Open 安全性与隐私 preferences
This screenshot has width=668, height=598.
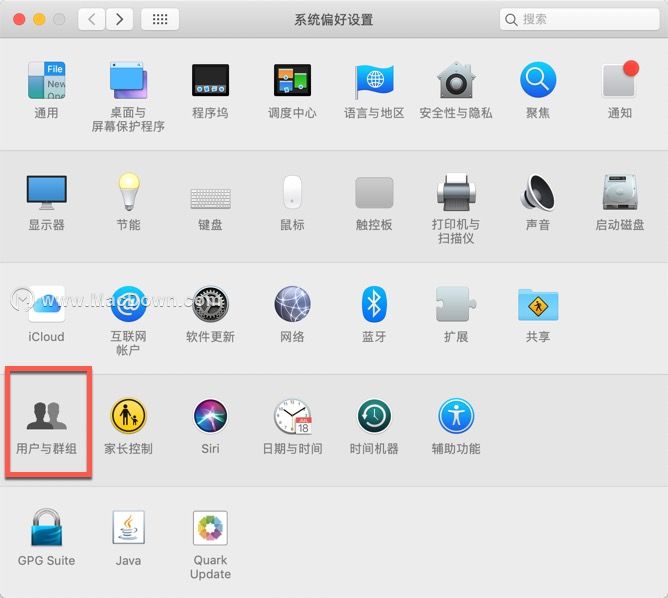456,80
